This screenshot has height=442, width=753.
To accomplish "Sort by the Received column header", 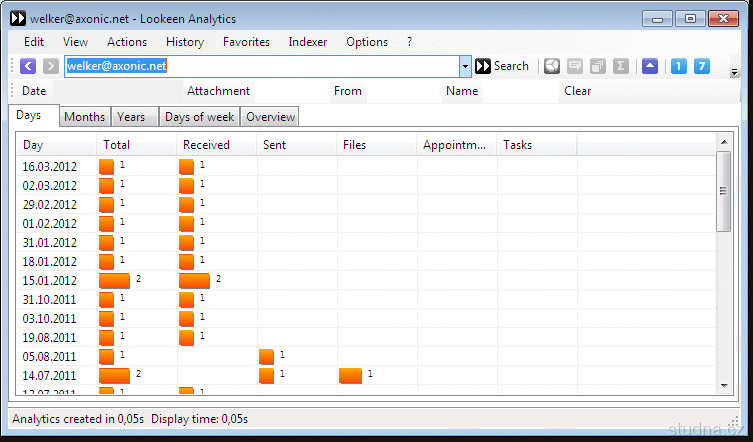I will pyautogui.click(x=217, y=145).
